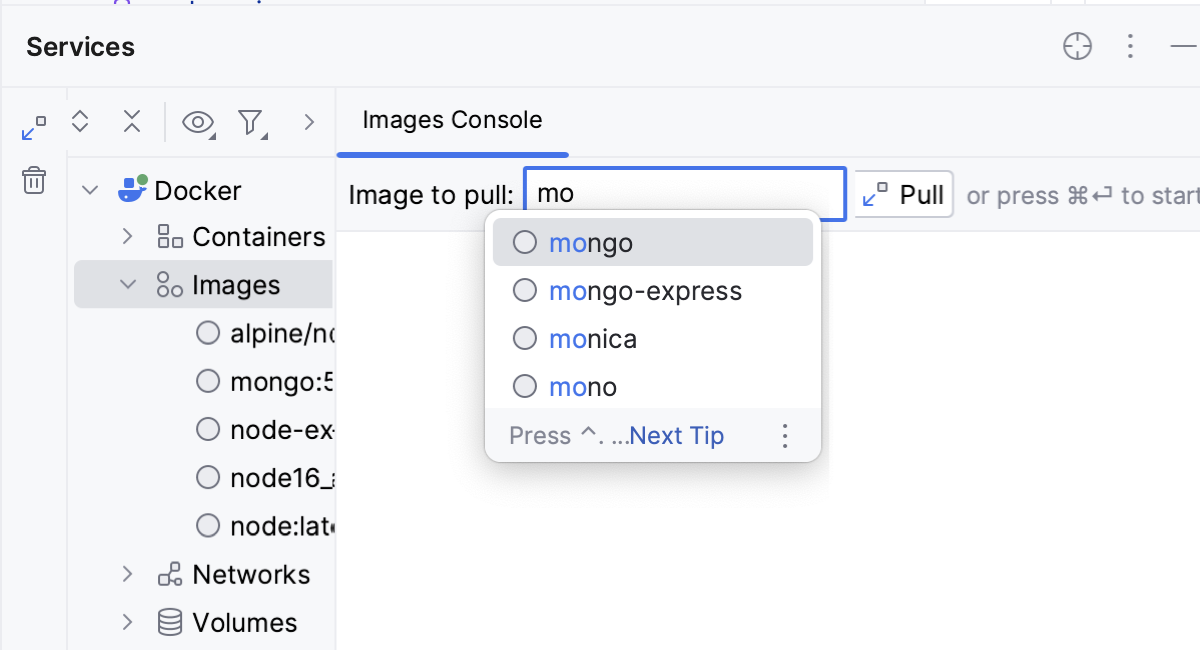1200x650 pixels.
Task: Click the Collapse All icon in Services toolbar
Action: [x=132, y=121]
